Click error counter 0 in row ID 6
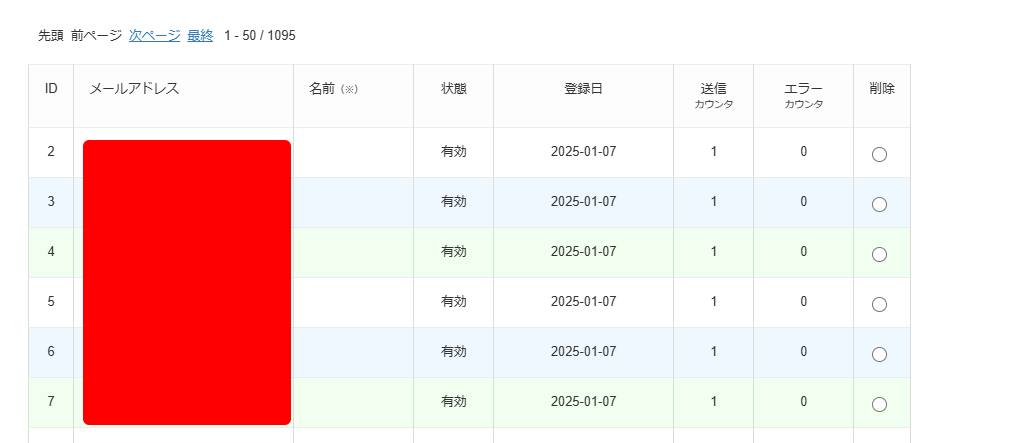 pos(803,351)
